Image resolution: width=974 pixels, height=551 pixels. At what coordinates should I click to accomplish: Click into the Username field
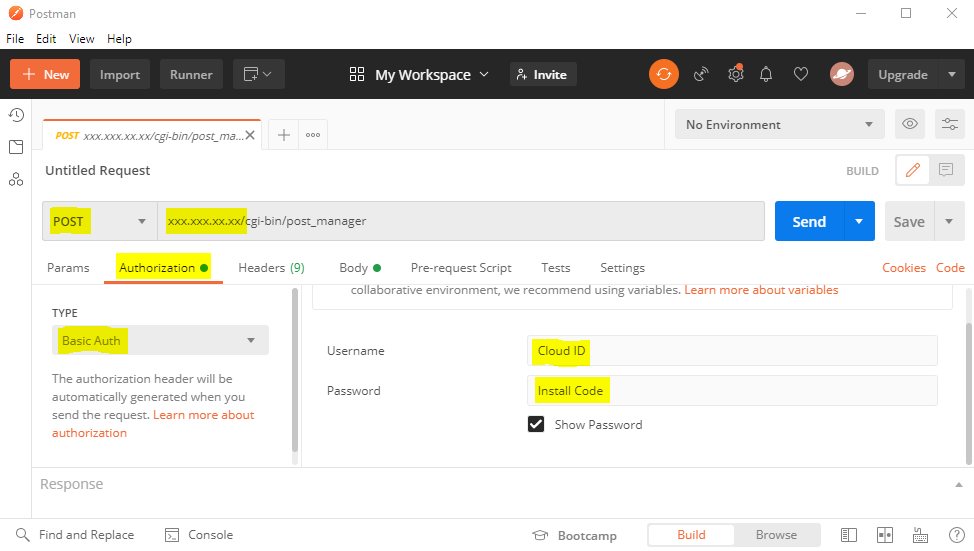pyautogui.click(x=732, y=351)
